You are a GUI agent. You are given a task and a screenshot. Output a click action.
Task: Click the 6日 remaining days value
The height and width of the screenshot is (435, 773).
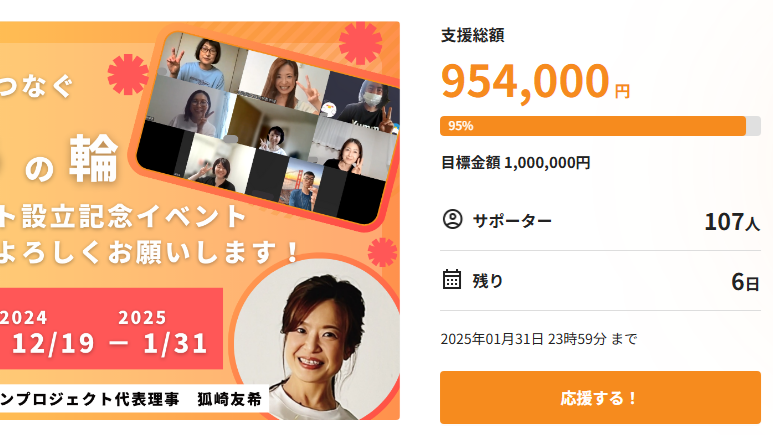coord(745,282)
